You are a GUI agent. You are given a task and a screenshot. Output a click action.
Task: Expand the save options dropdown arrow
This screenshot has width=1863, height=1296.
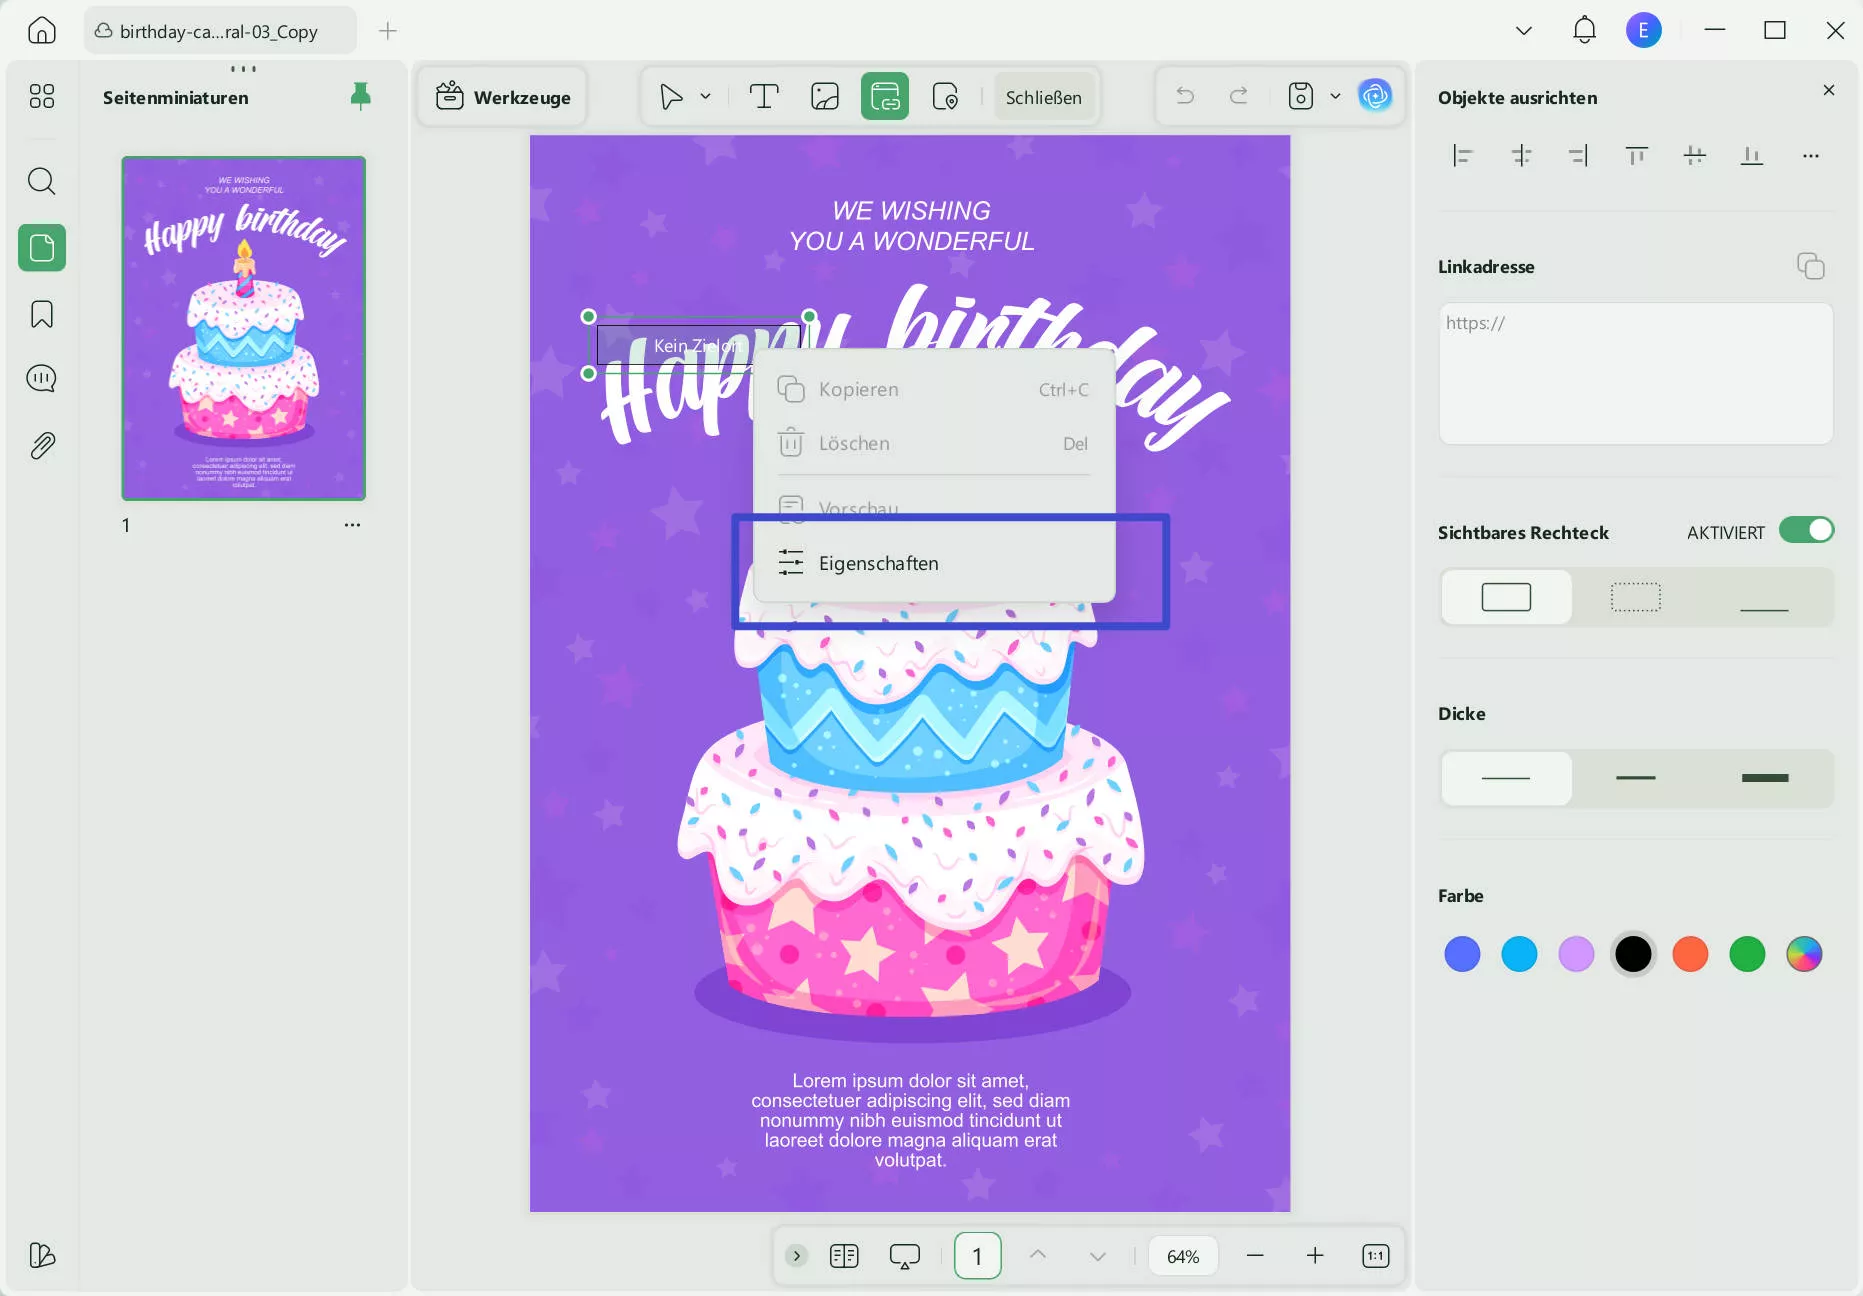click(1335, 97)
